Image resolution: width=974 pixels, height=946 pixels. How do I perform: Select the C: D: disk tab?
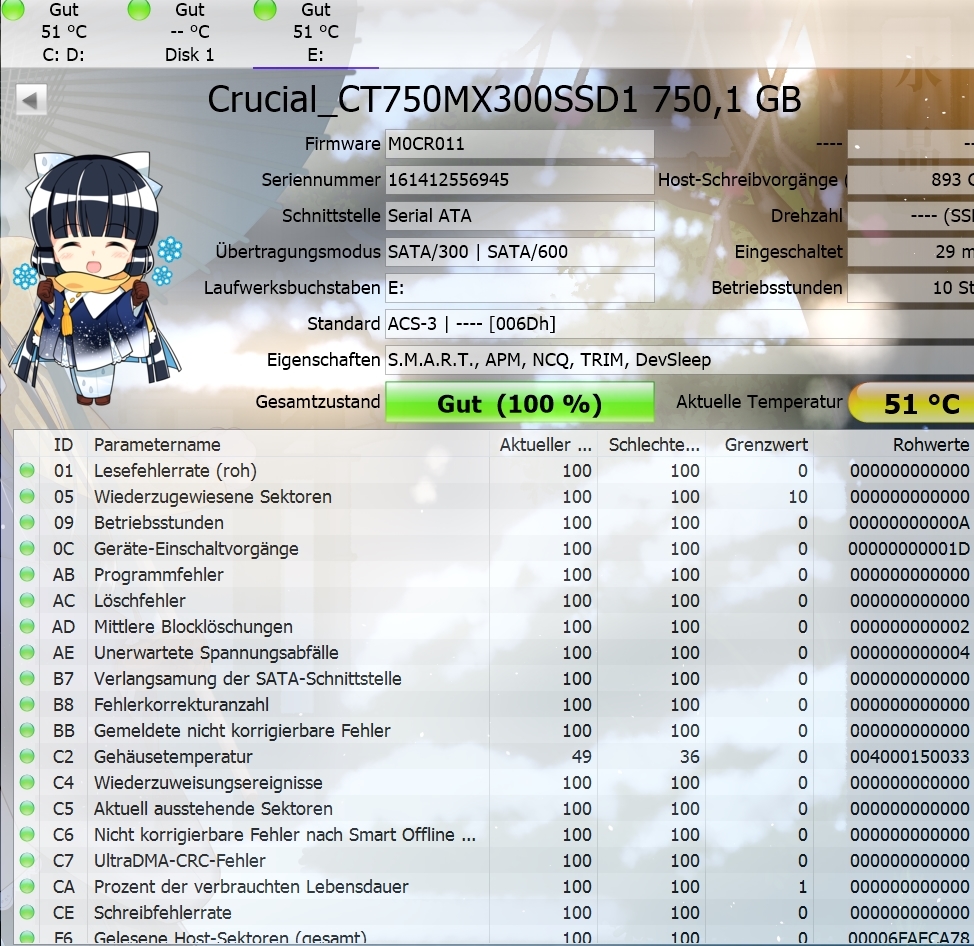63,32
